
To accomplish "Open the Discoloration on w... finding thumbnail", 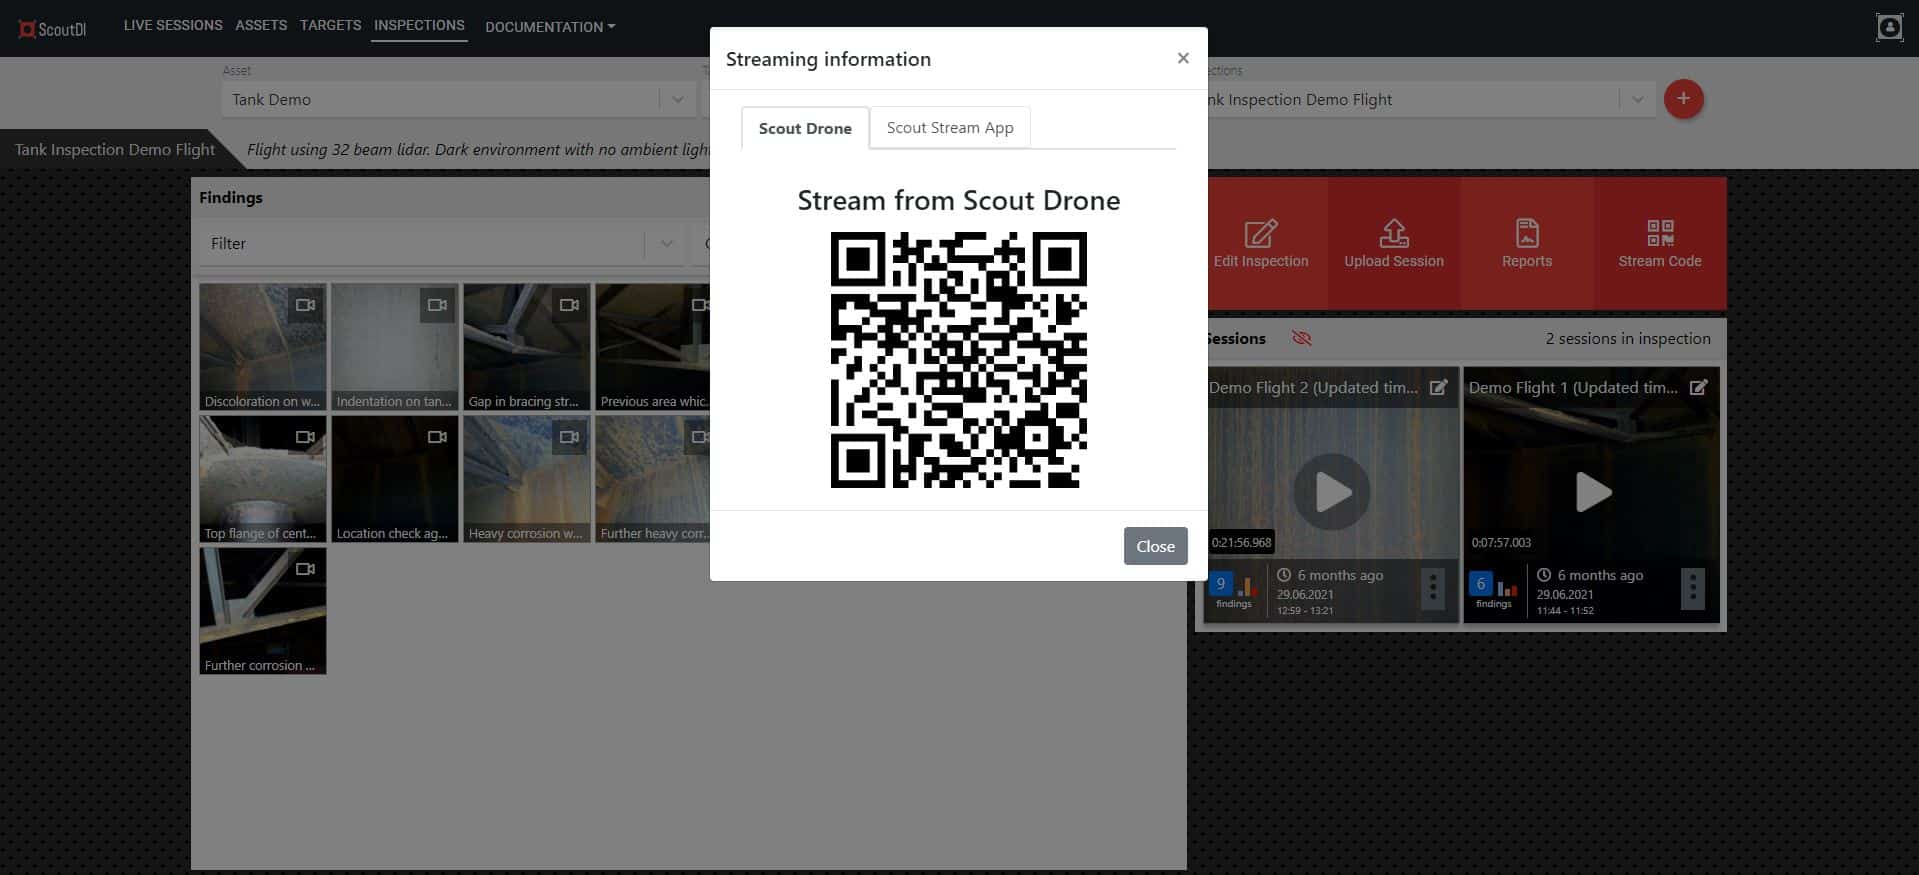I will coord(262,347).
